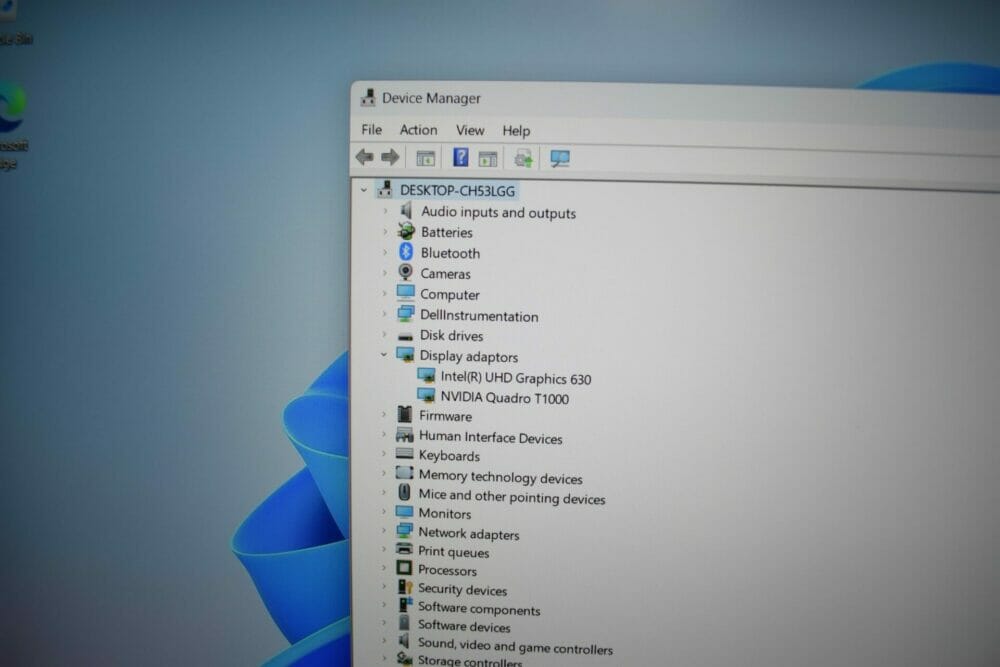Viewport: 1000px width, 667px height.
Task: Click the Mice and pointing devices icon
Action: [404, 492]
